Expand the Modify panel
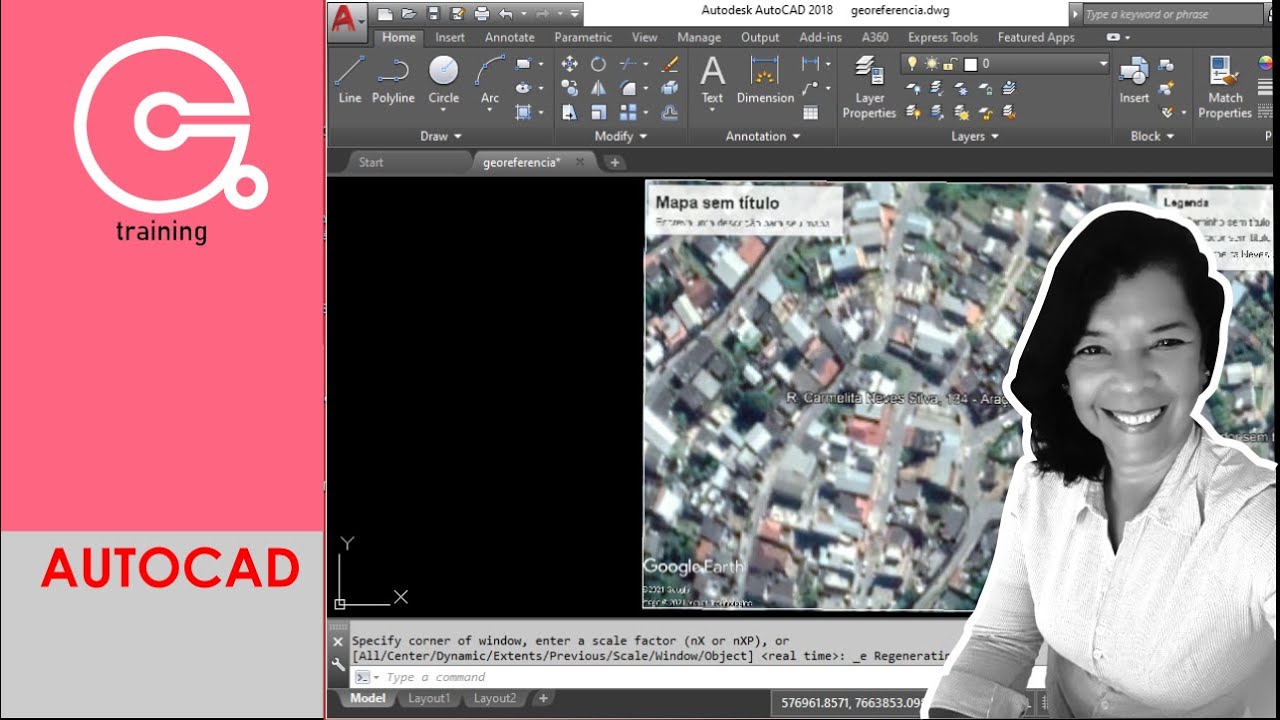Screen dimensions: 1280x720 (x=621, y=136)
